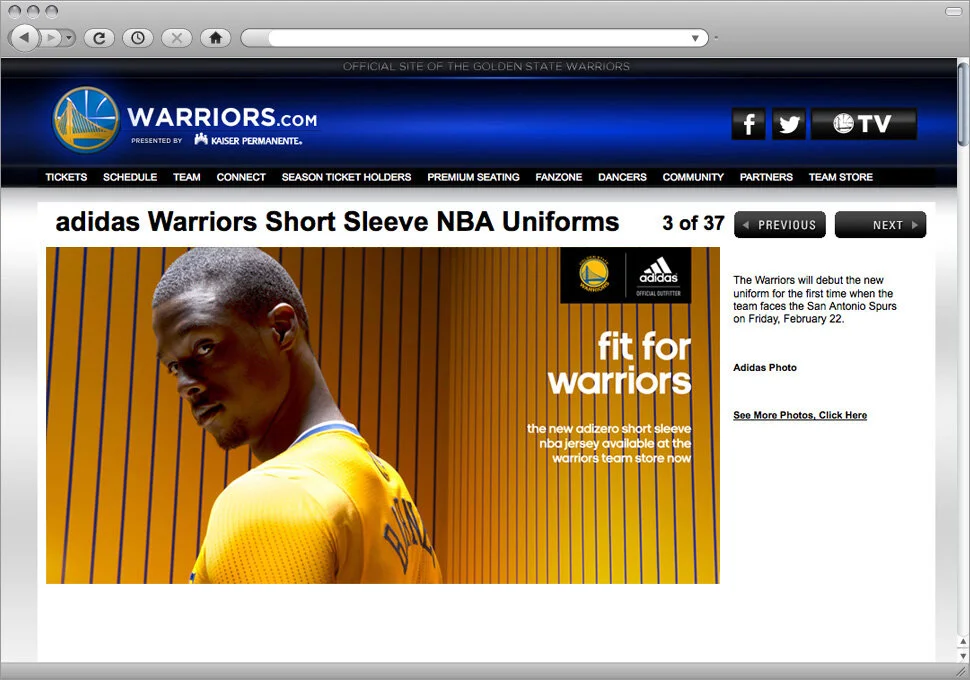Open the Premium Seating menu
The width and height of the screenshot is (970, 680).
coord(473,177)
